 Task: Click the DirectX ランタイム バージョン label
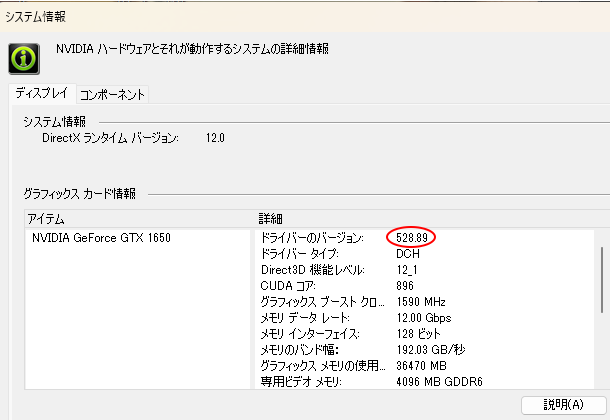[110, 138]
